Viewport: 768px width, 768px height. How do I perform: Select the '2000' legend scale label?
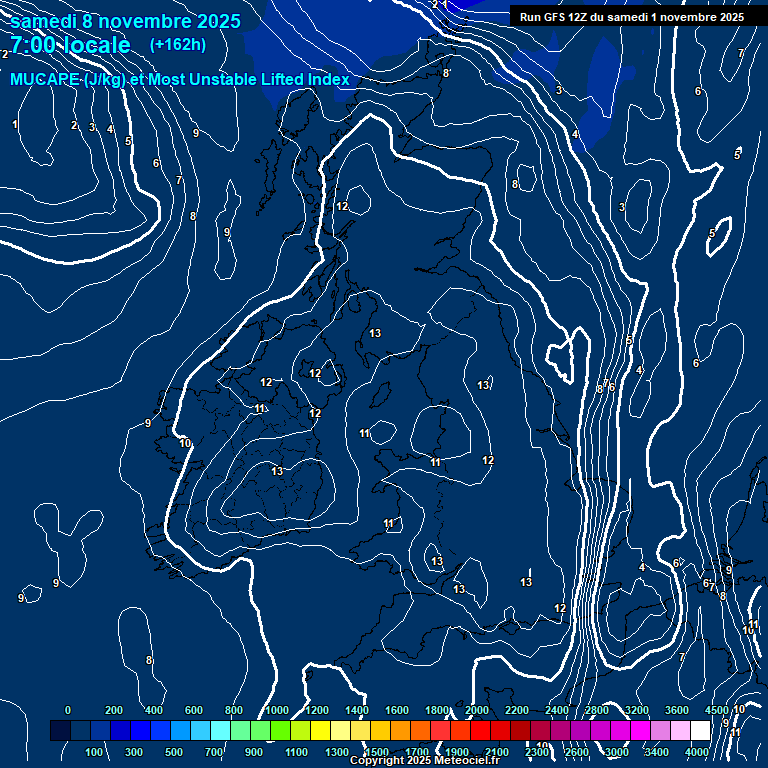pos(477,710)
